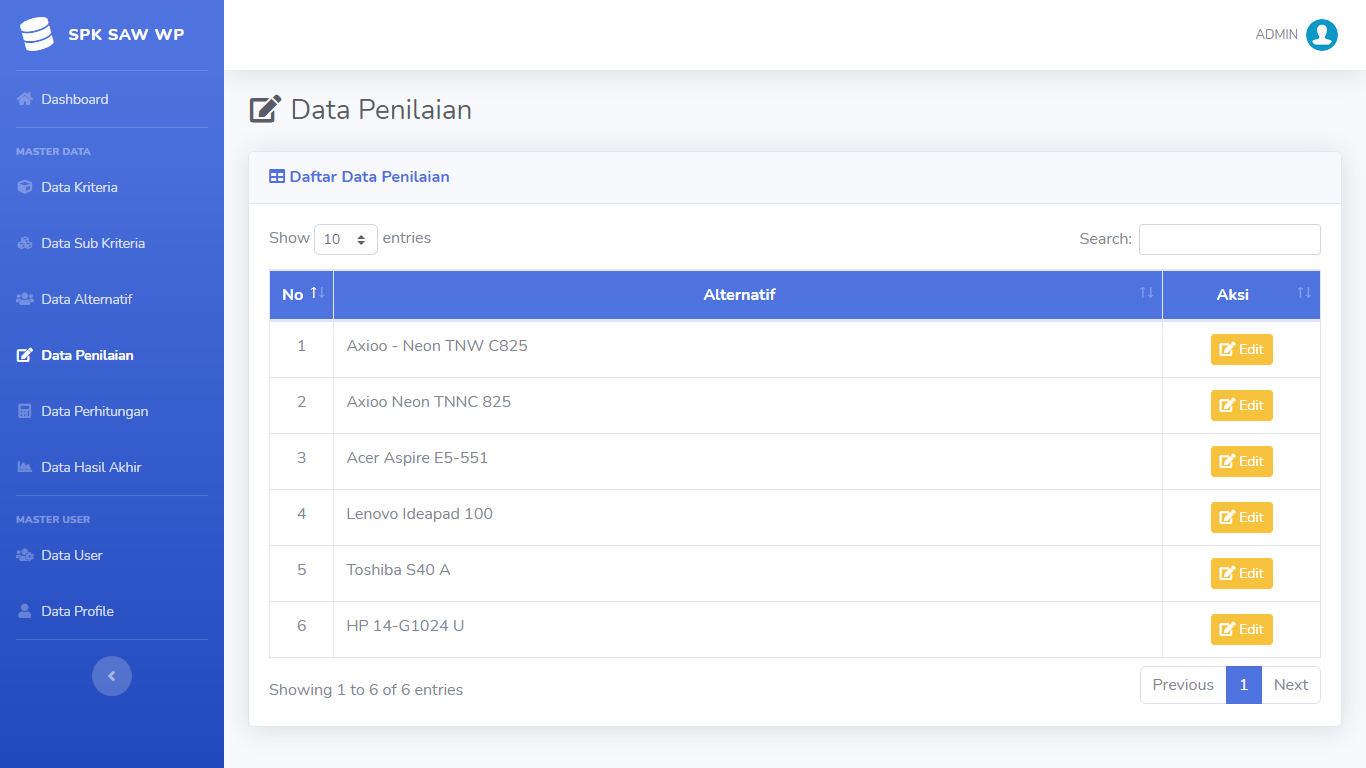Click the MASTER USER section label

[x=53, y=520]
